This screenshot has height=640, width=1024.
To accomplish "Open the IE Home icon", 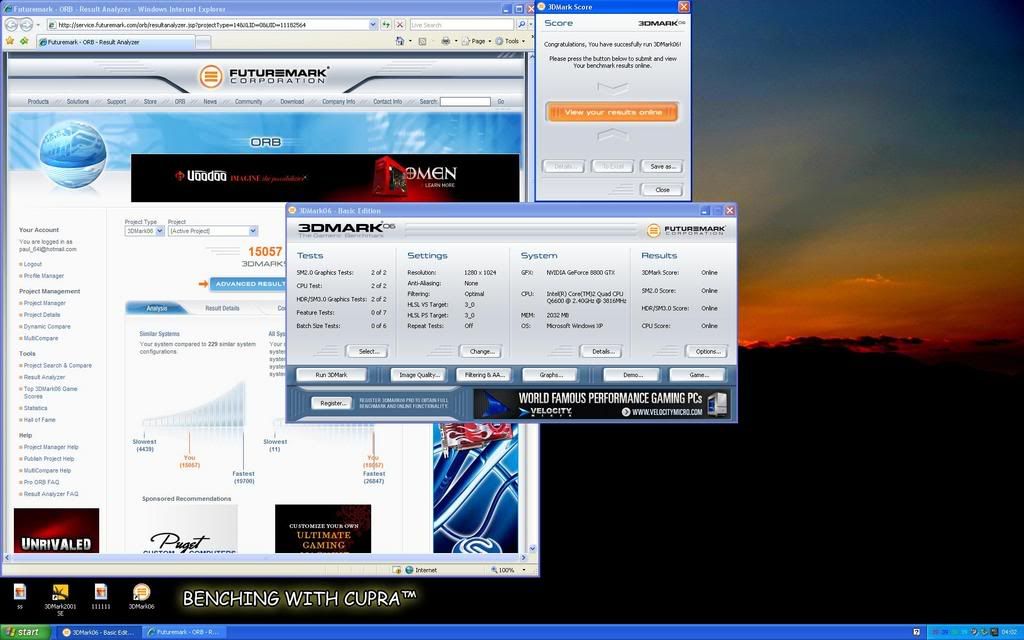I will pyautogui.click(x=399, y=41).
